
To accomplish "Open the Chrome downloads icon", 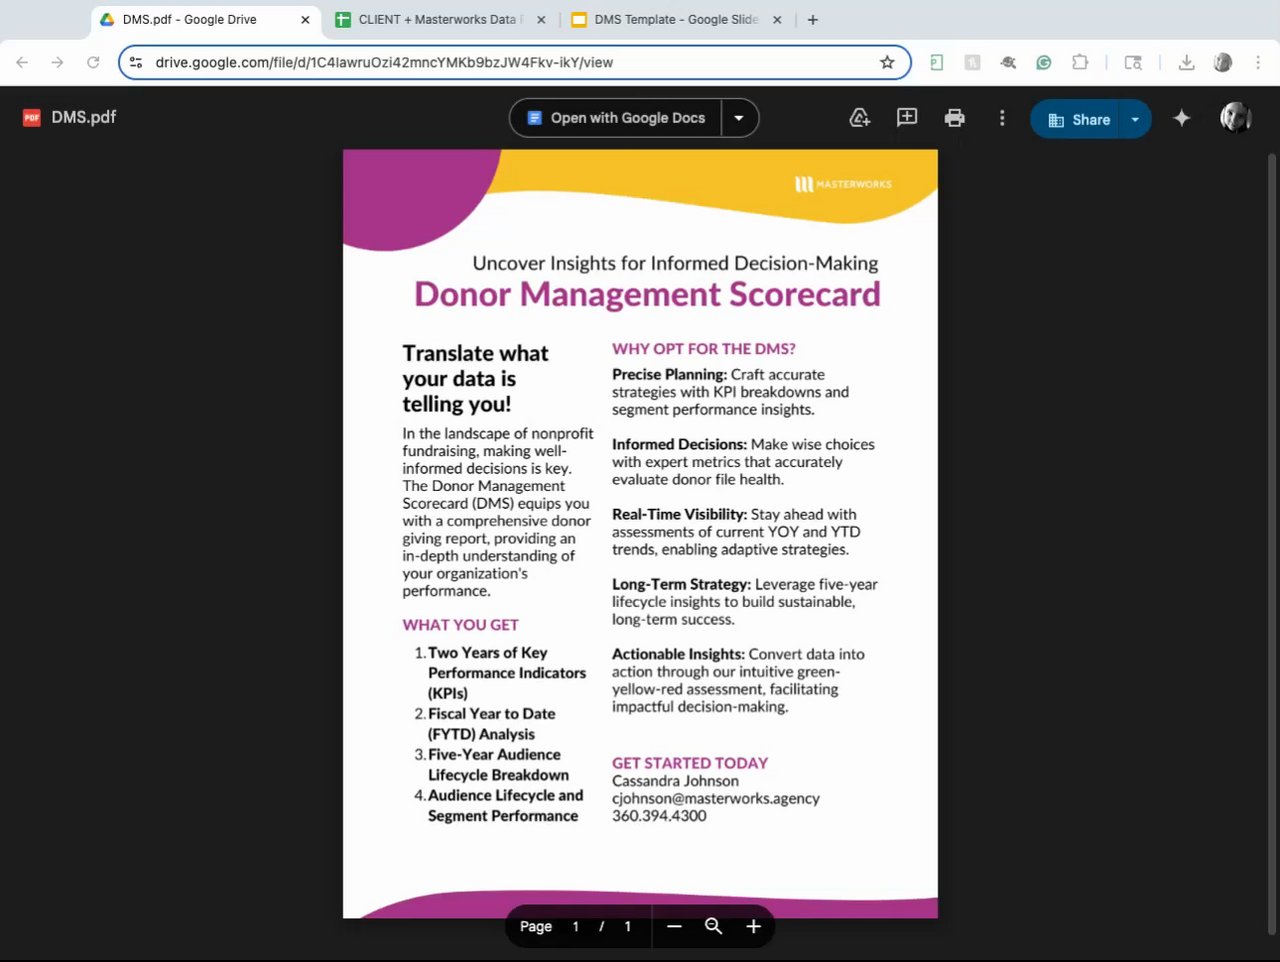I will click(x=1186, y=62).
